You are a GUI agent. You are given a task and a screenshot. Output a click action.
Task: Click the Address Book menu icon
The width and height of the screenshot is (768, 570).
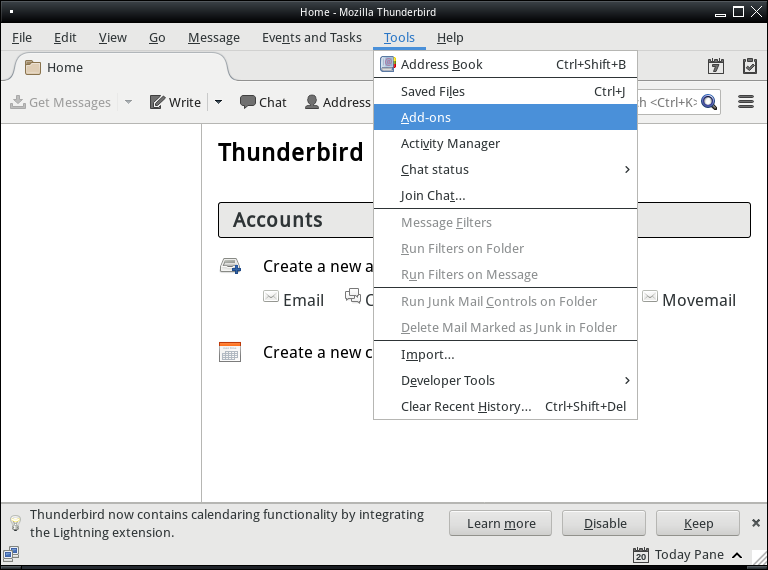(x=388, y=64)
